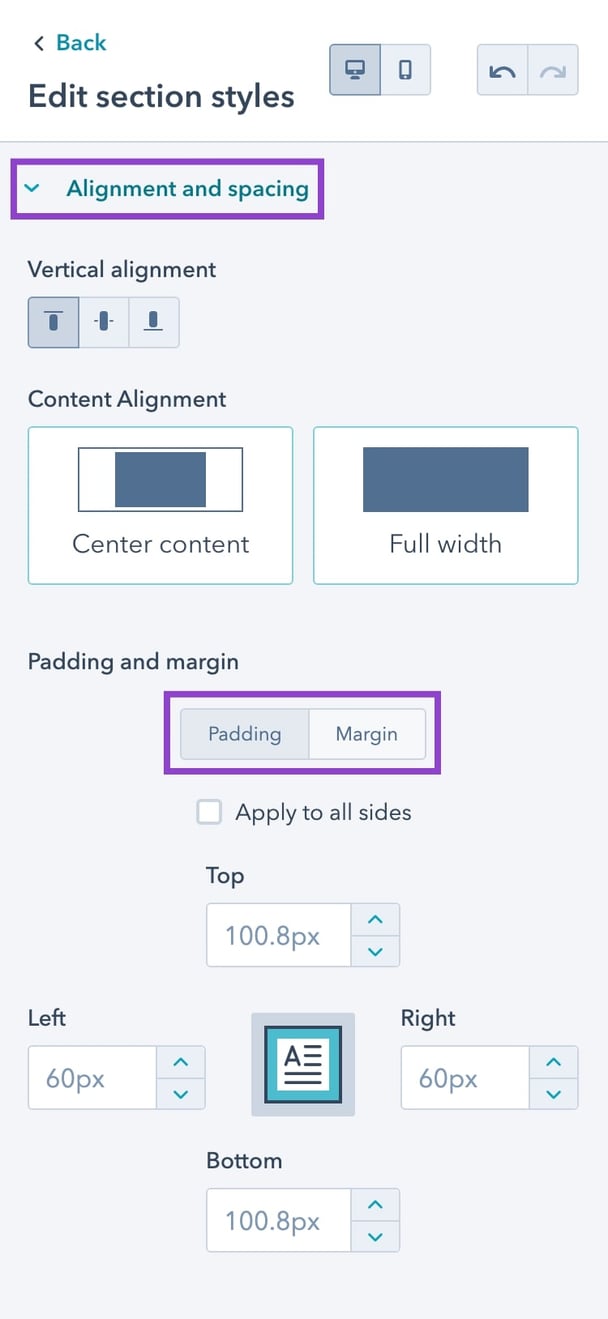Switch to the Padding tab

(244, 734)
